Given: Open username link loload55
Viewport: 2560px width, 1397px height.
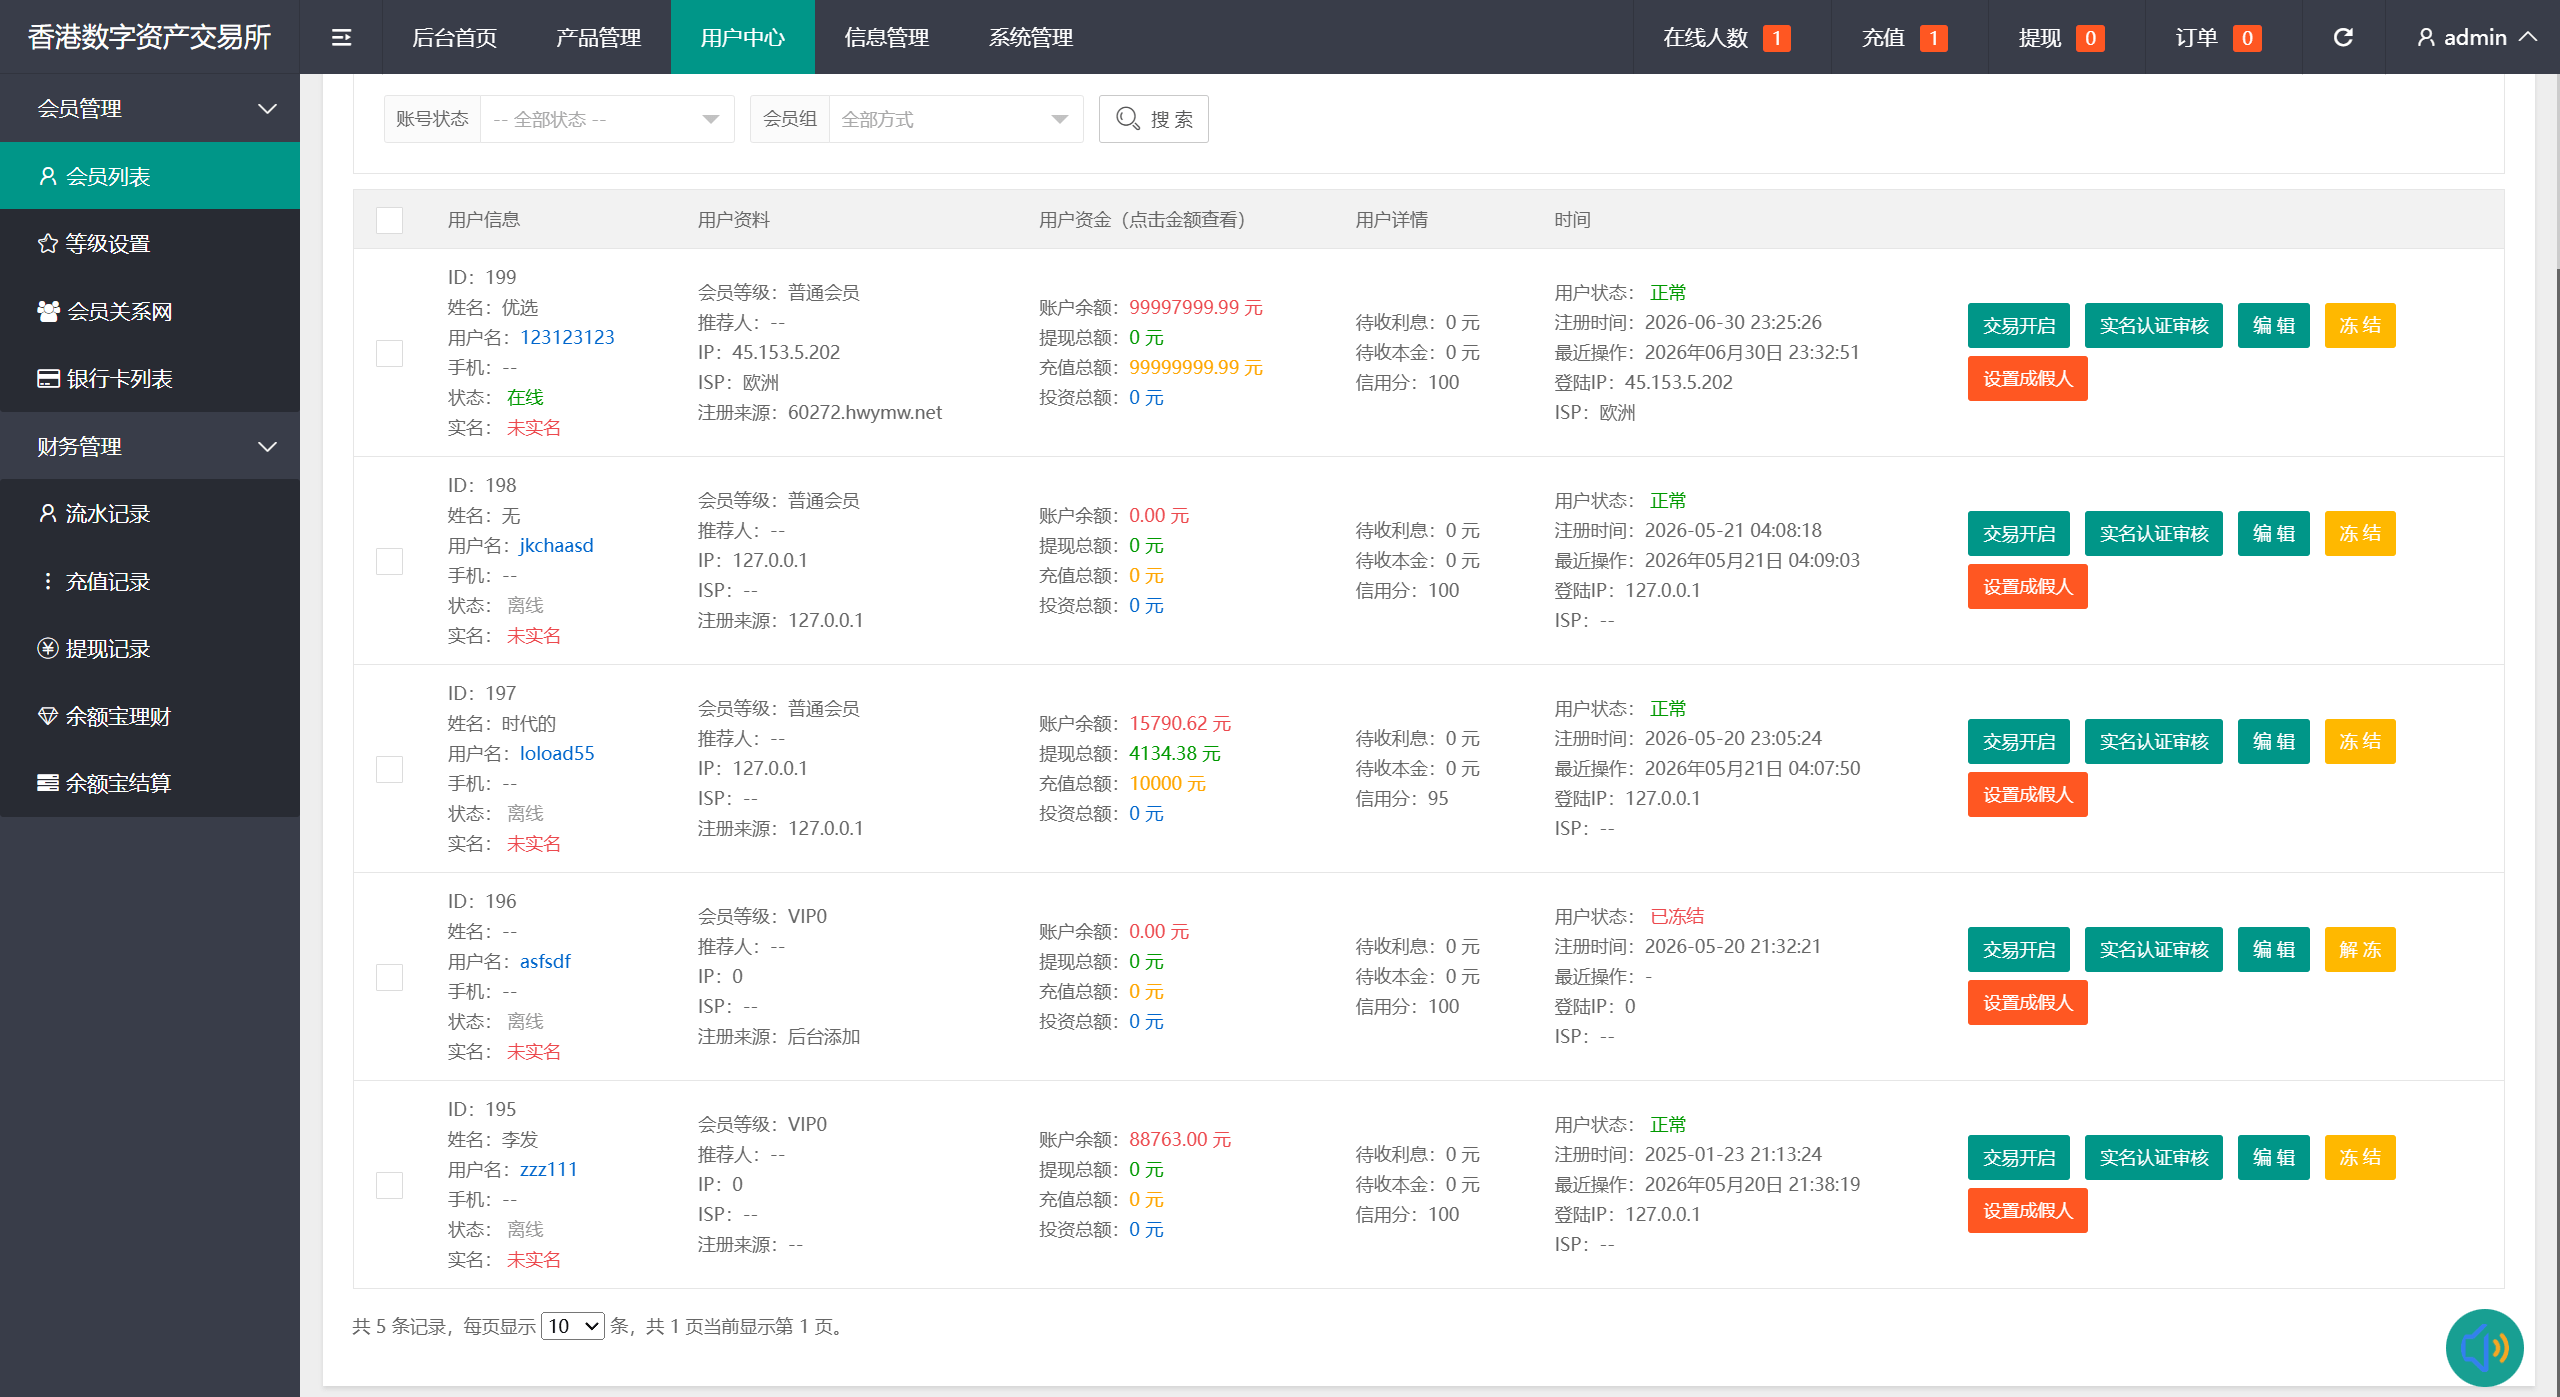Looking at the screenshot, I should pos(556,753).
